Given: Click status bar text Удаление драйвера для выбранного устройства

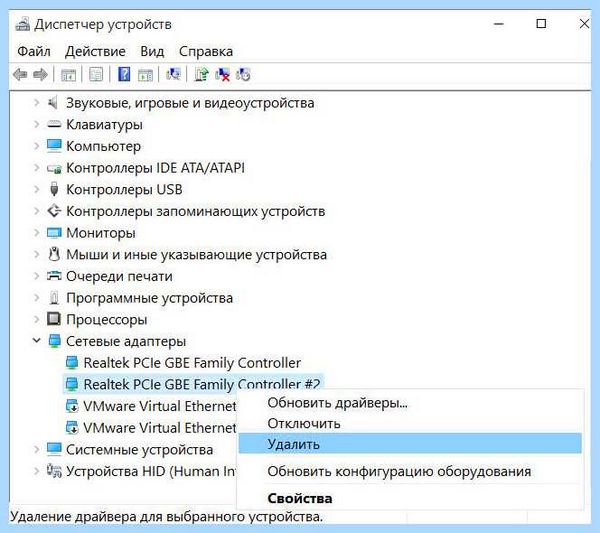Looking at the screenshot, I should coord(166,517).
